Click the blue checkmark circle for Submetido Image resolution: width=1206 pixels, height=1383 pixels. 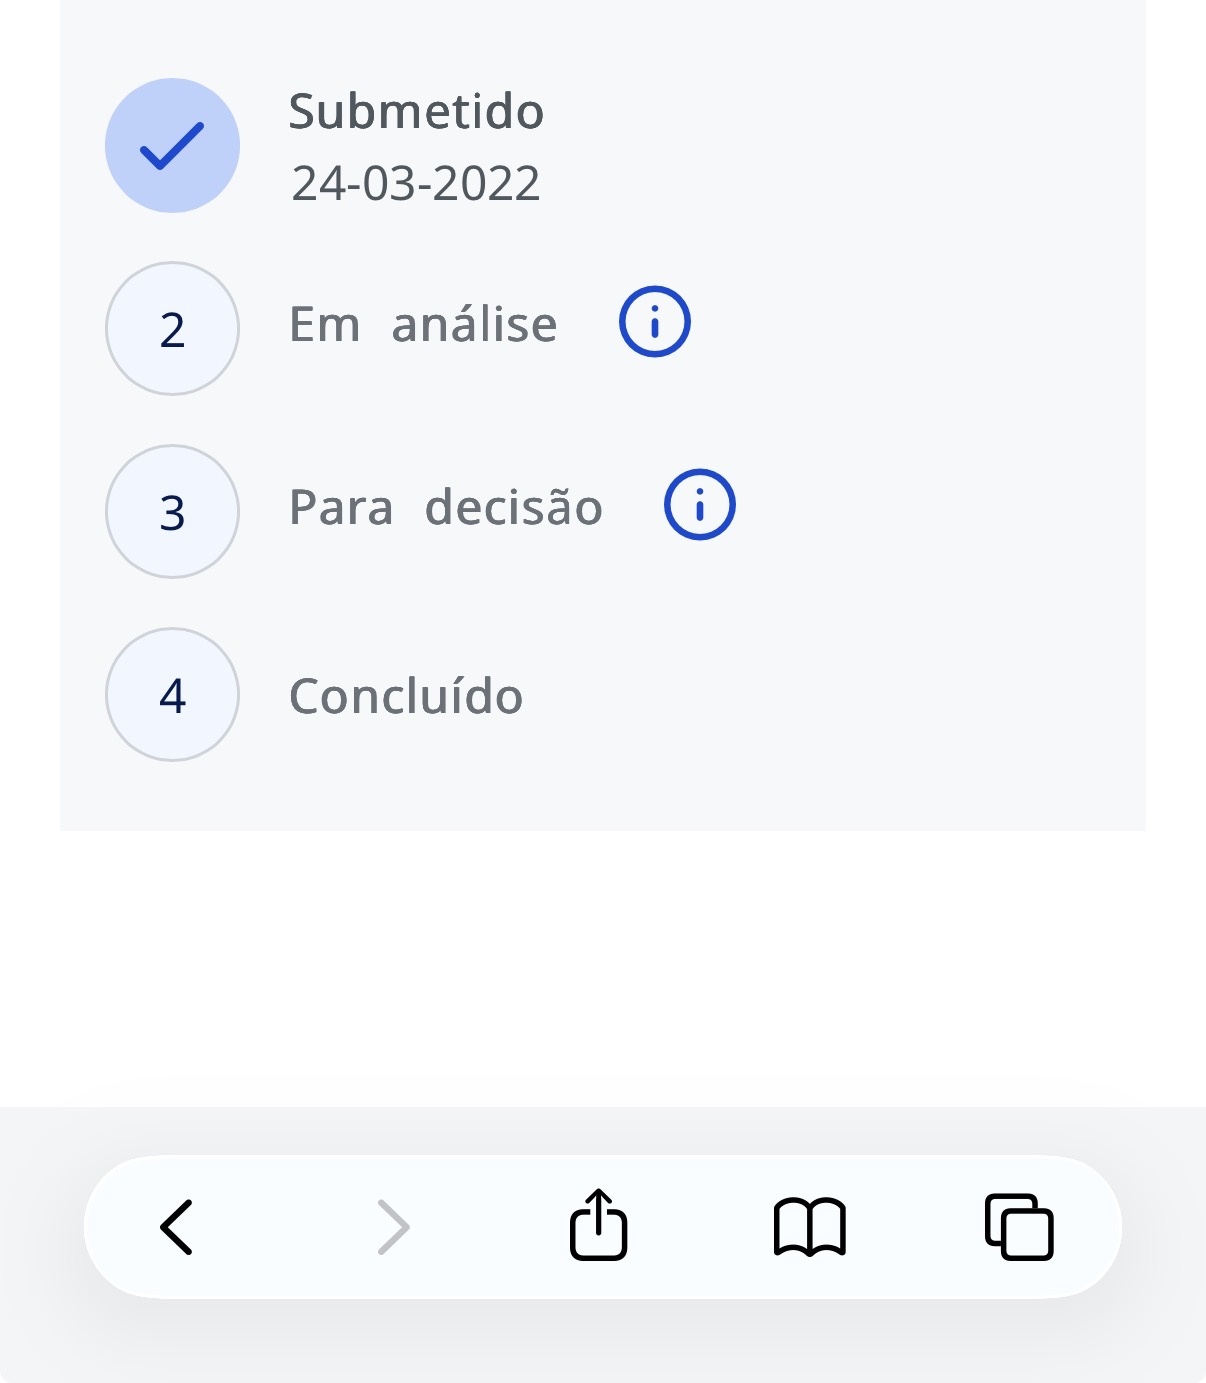pos(172,145)
